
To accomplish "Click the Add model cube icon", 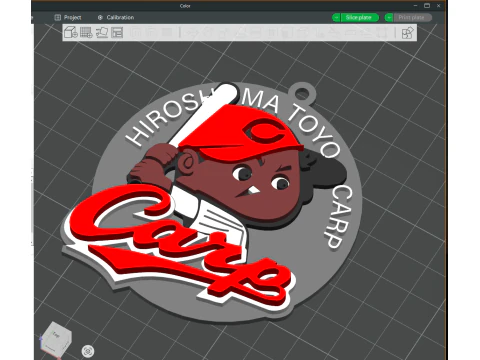I will click(x=71, y=32).
